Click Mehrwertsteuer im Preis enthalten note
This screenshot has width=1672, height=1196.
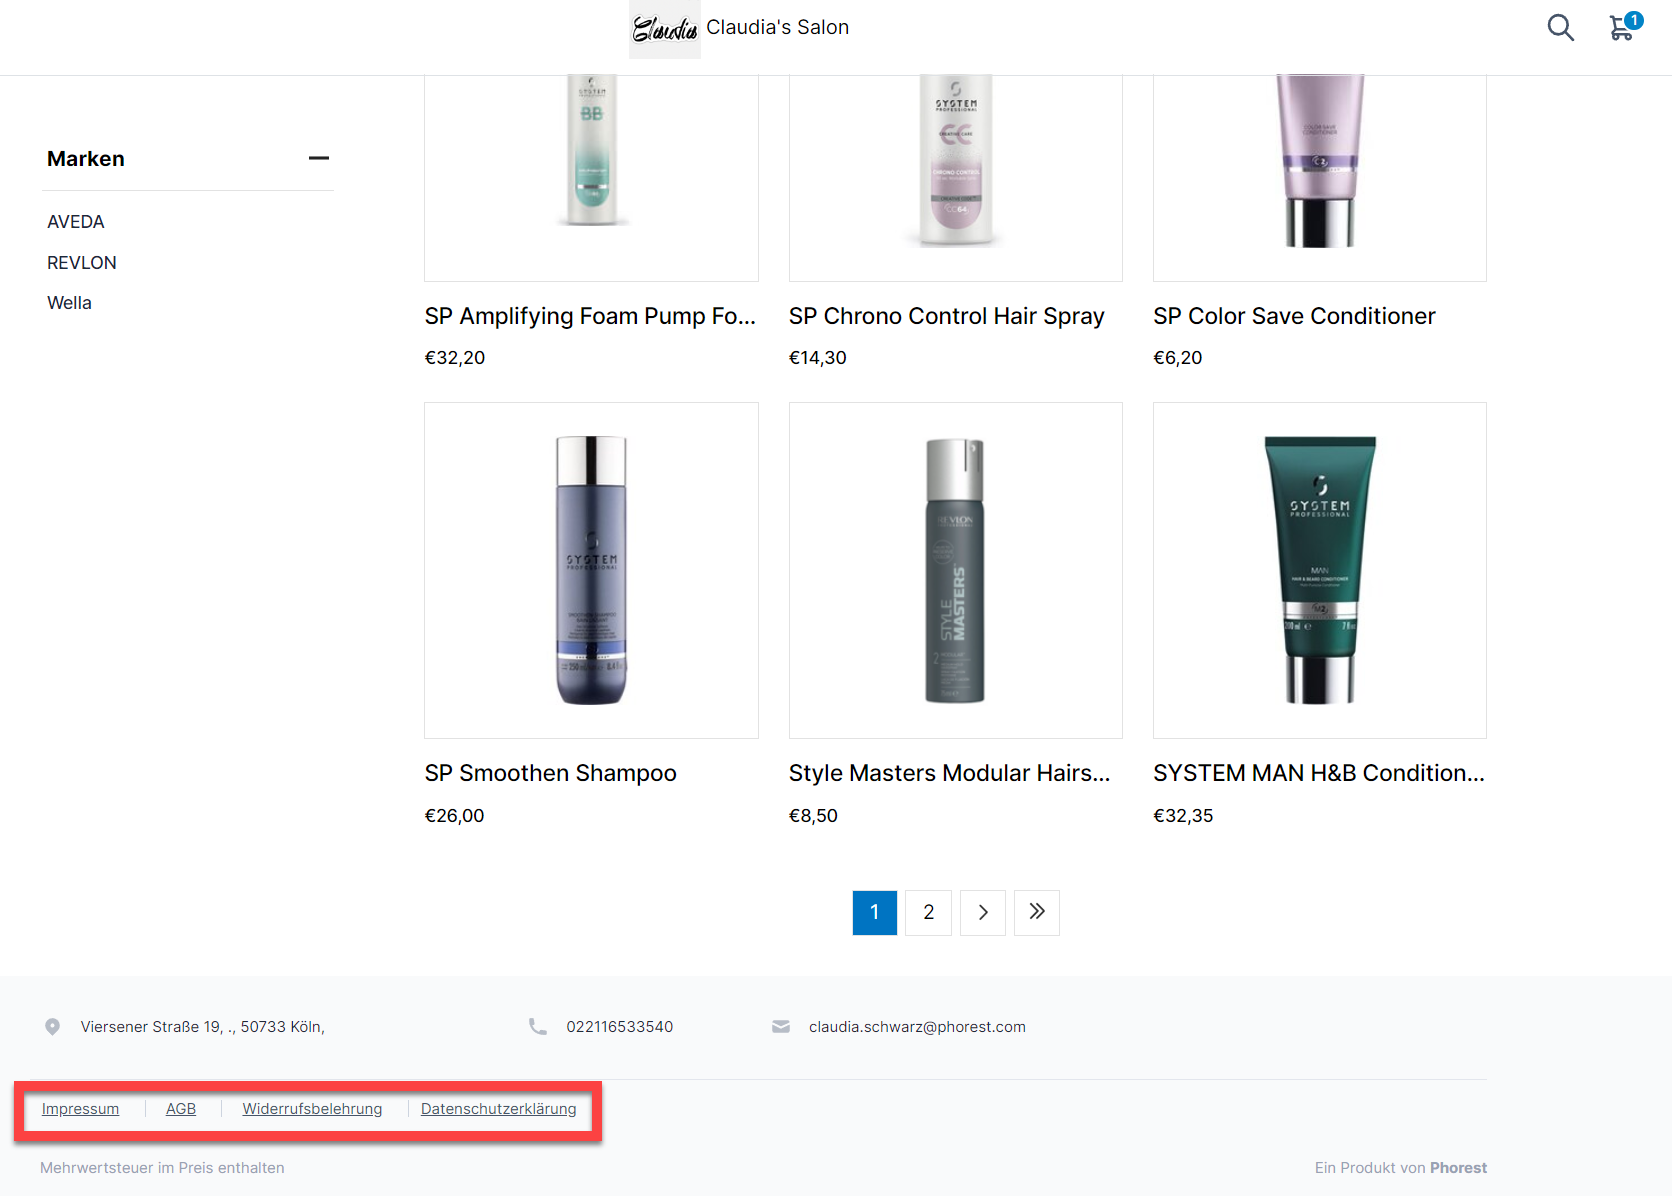pos(162,1168)
